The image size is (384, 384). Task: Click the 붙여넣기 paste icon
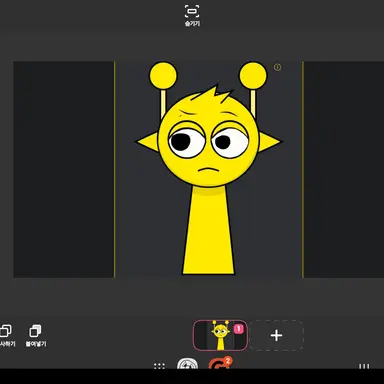tap(36, 335)
